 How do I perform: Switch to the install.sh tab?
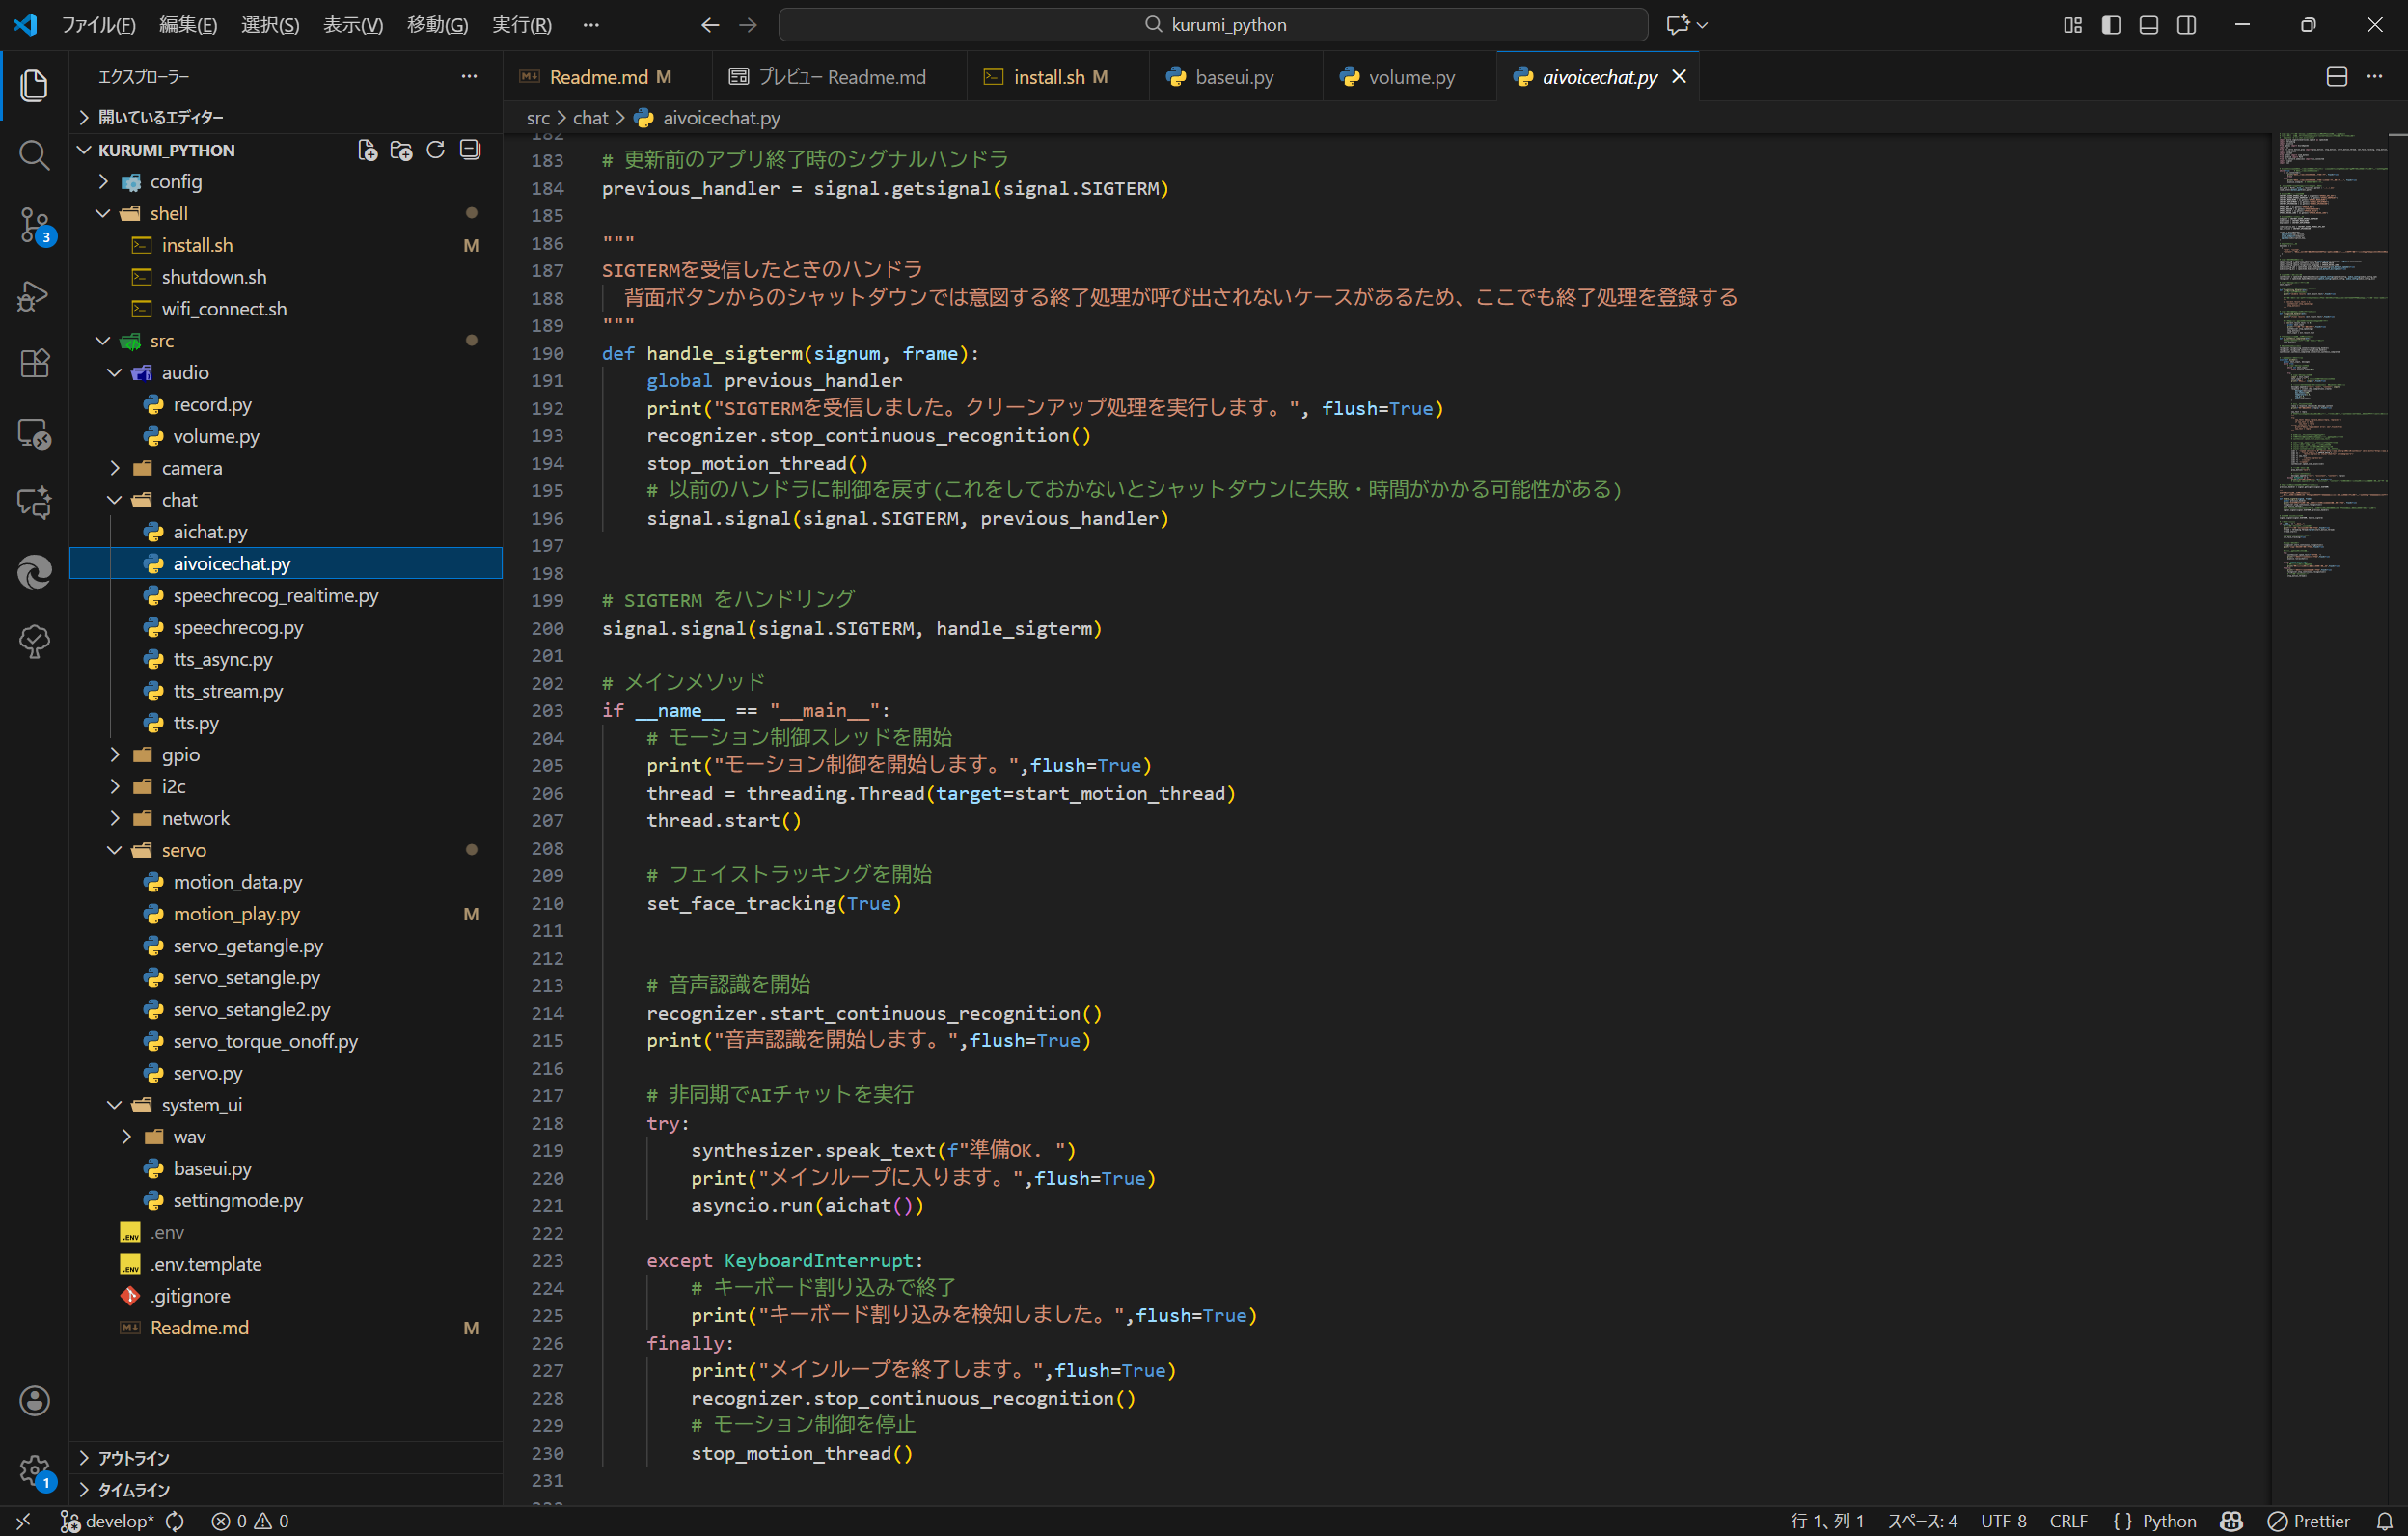pos(1048,77)
